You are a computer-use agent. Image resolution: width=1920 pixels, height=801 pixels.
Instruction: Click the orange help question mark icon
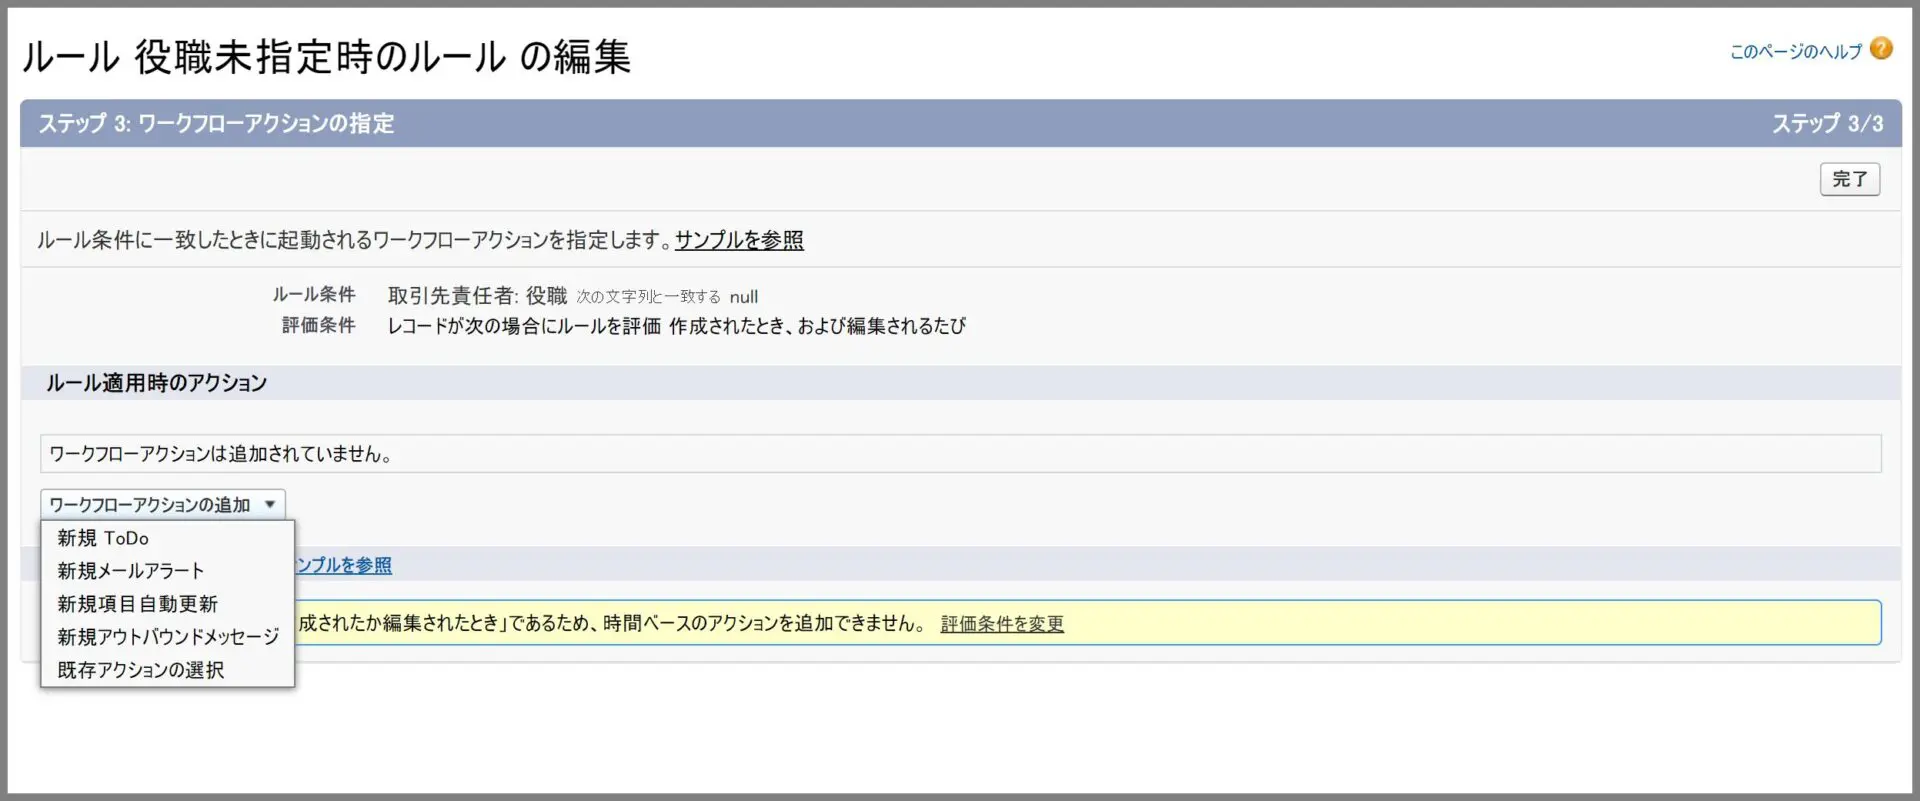click(x=1881, y=49)
